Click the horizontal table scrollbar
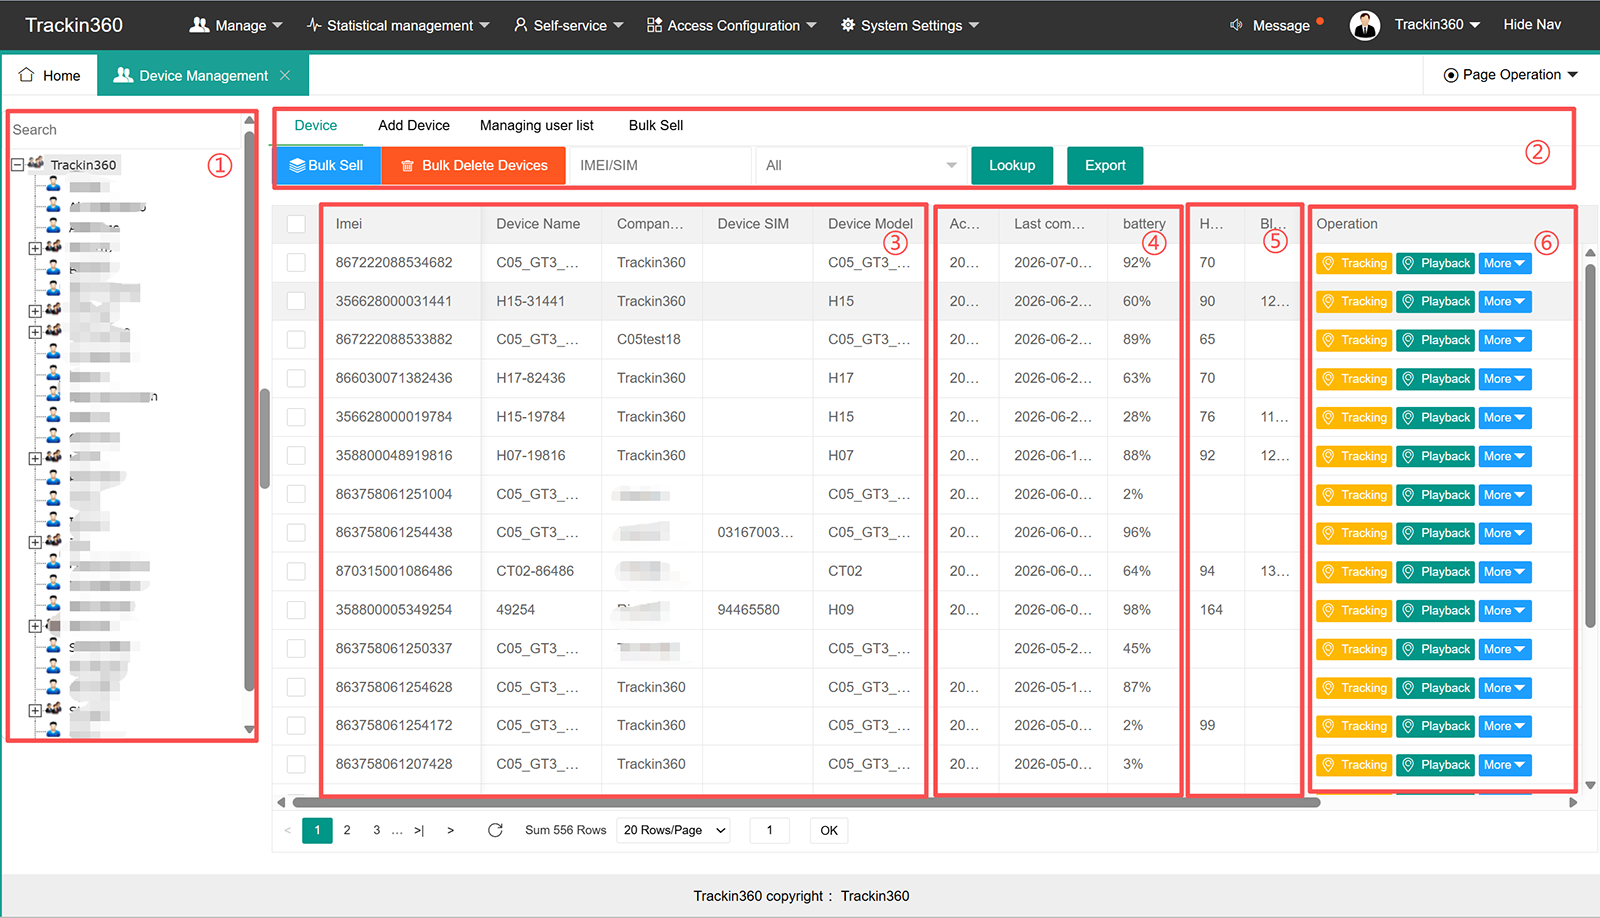This screenshot has width=1600, height=918. tap(806, 802)
